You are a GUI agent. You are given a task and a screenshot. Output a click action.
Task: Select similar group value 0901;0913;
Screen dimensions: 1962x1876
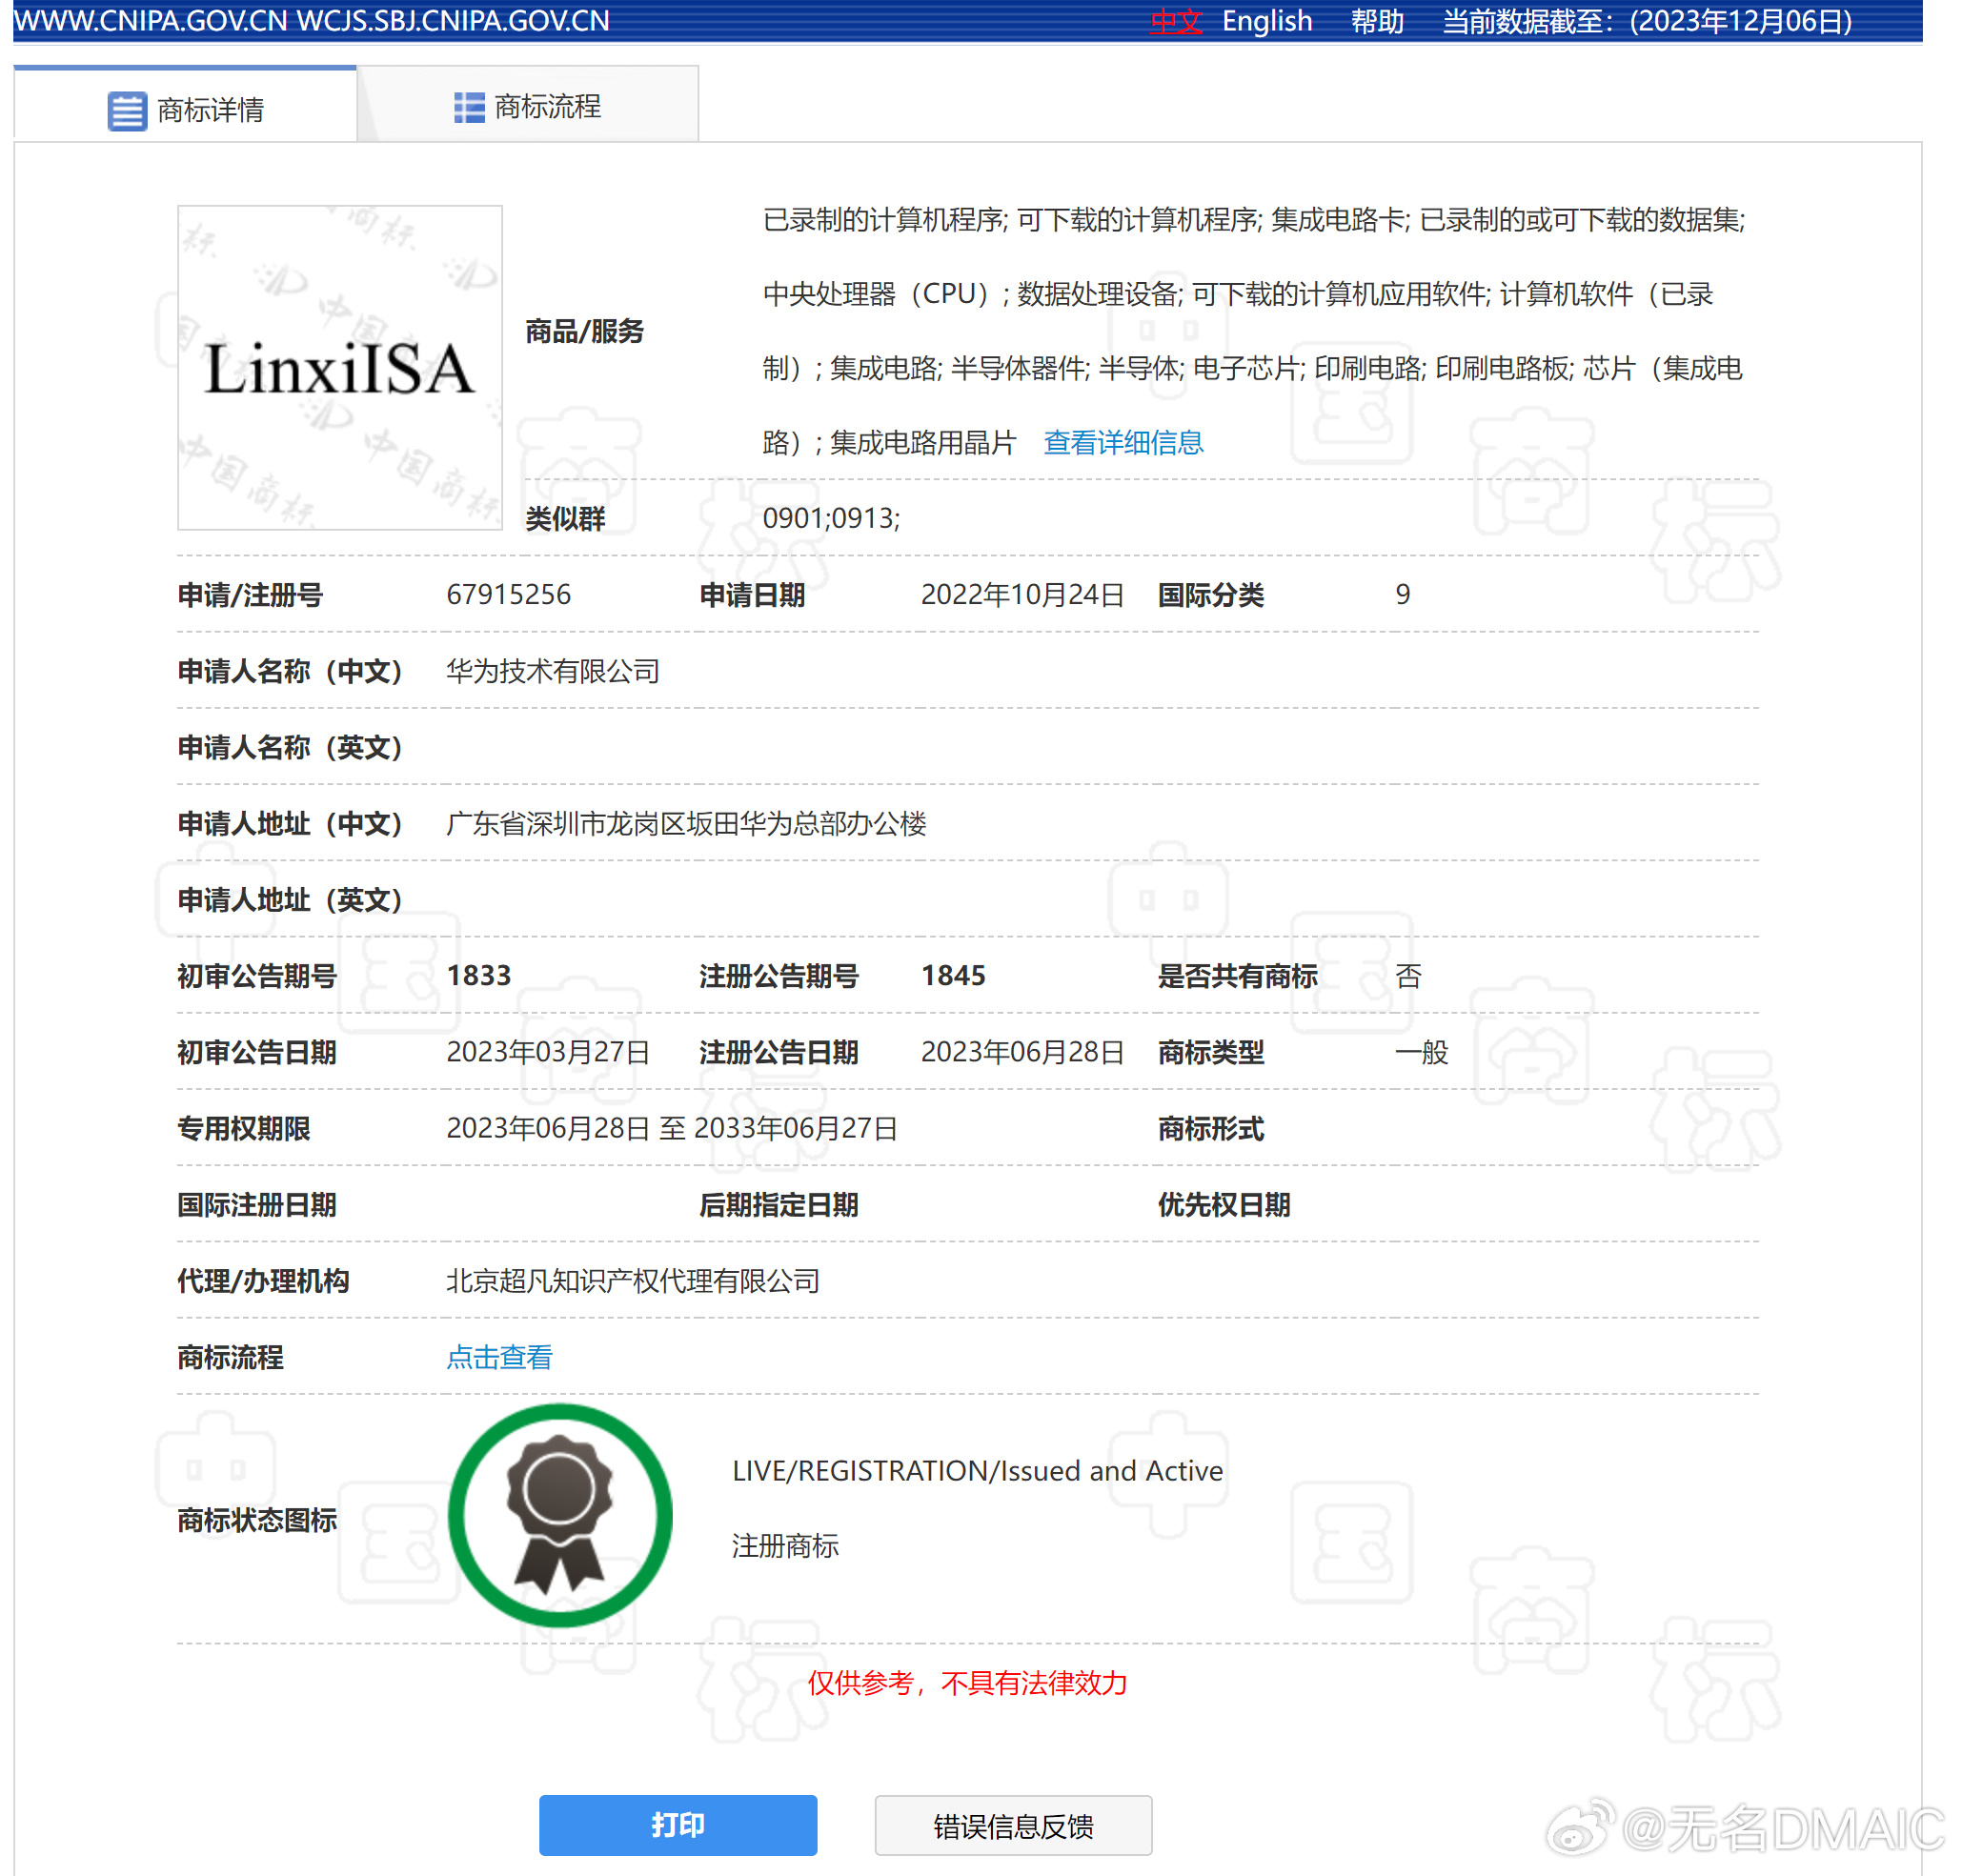pos(830,518)
